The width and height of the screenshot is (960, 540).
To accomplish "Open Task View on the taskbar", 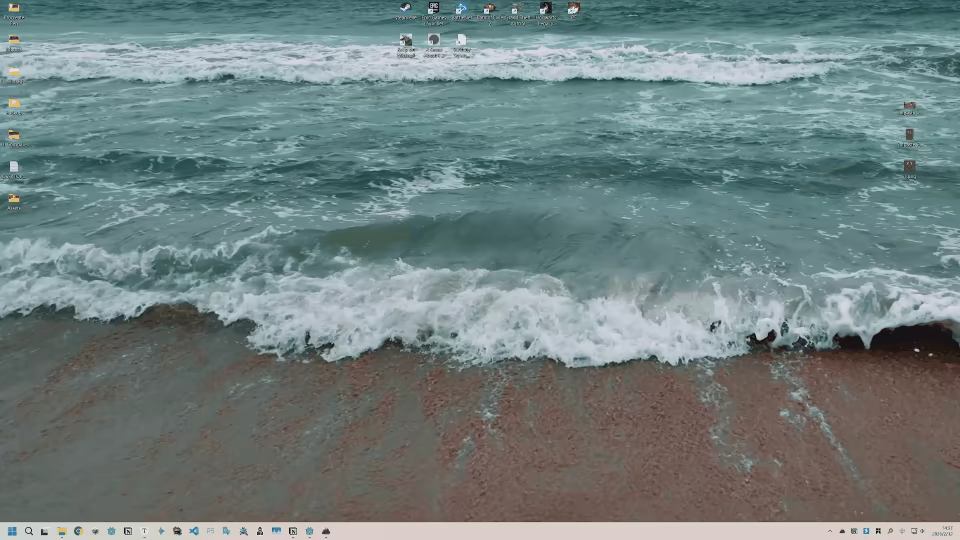I will point(45,531).
